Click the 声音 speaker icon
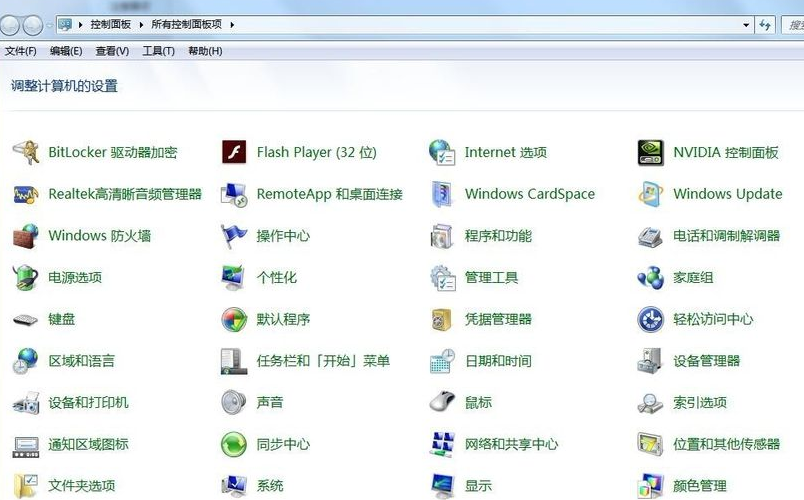Screen dimensions: 804x500 (233, 402)
